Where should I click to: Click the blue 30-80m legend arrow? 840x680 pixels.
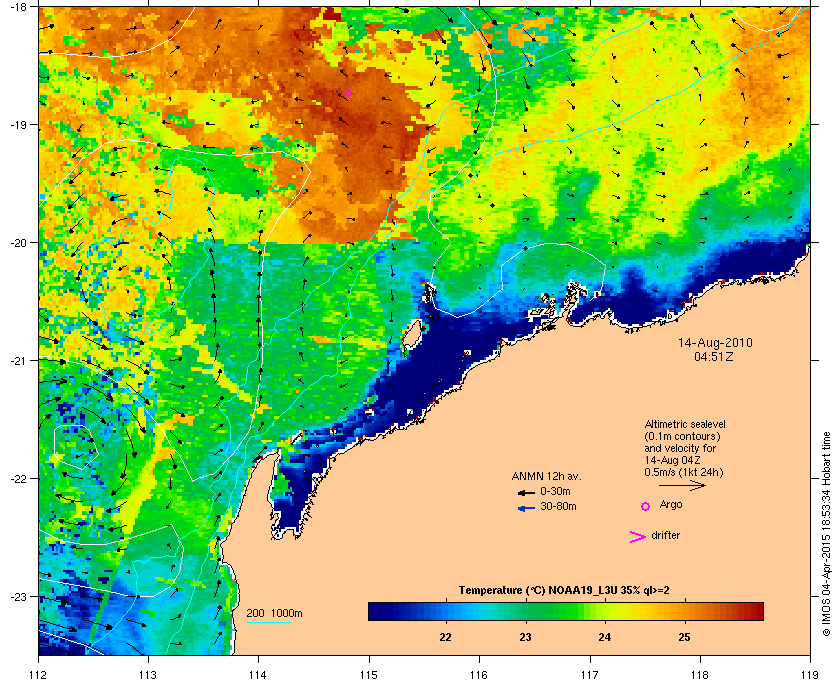[527, 508]
